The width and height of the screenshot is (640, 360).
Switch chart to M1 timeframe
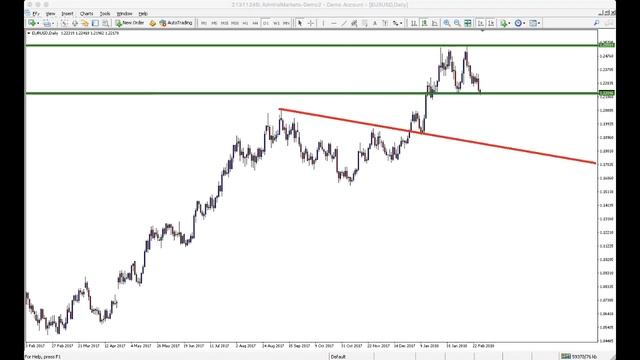204,23
